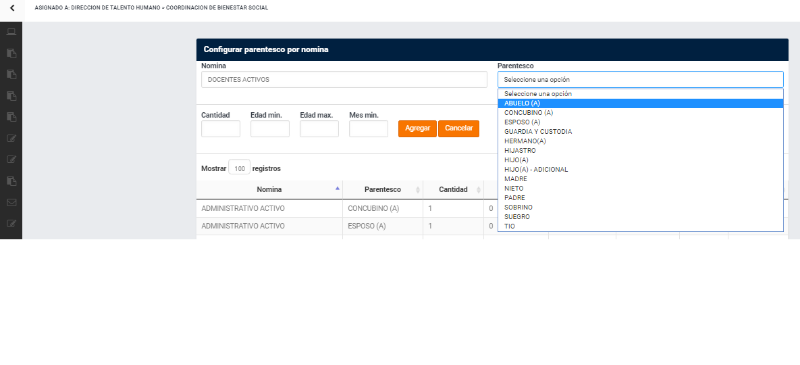Select ESPOSO (A) in dropdown list

click(640, 122)
